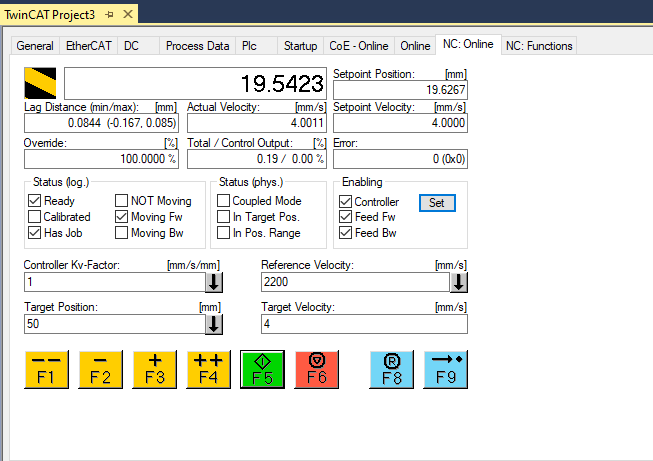Select the TwinCAT Project3 document tab
Screen dimensions: 653x461
(x=50, y=15)
